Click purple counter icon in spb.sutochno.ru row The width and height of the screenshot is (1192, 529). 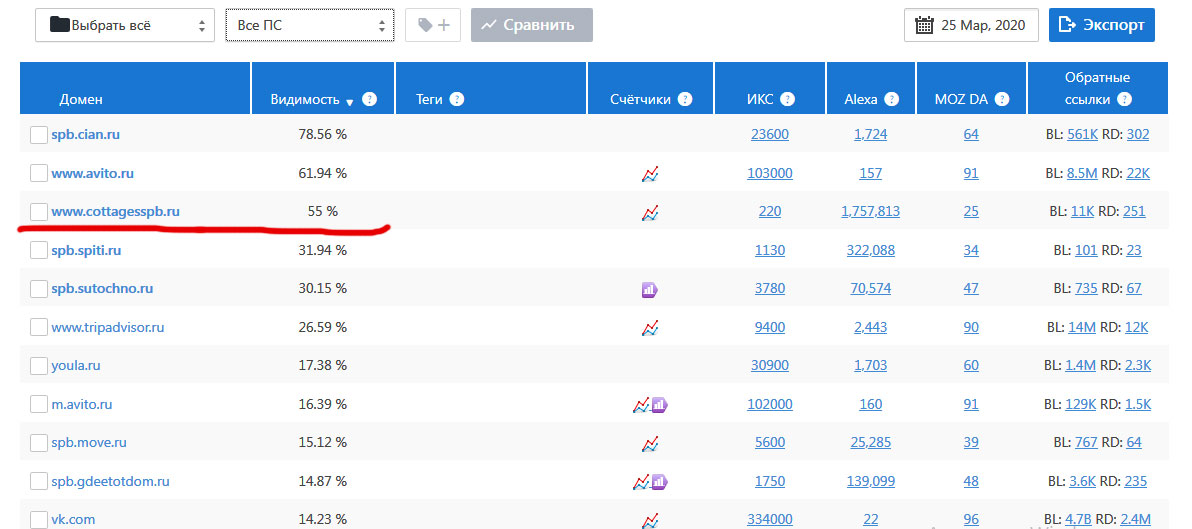[650, 289]
